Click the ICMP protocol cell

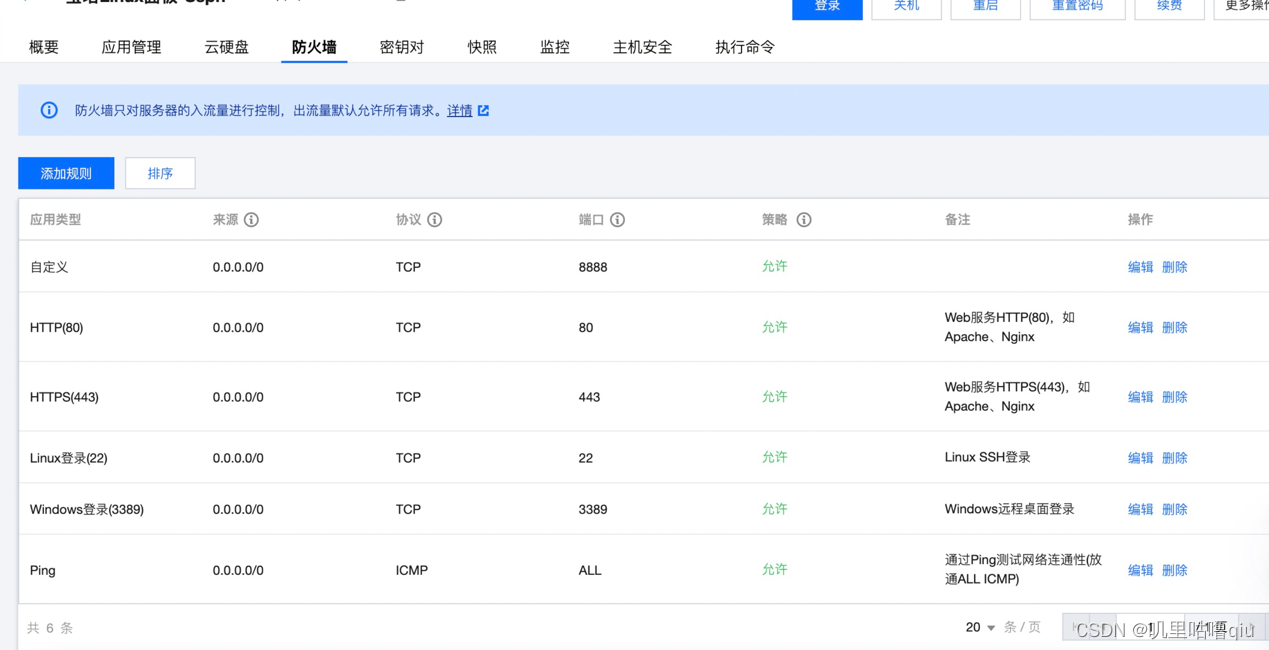click(x=412, y=570)
